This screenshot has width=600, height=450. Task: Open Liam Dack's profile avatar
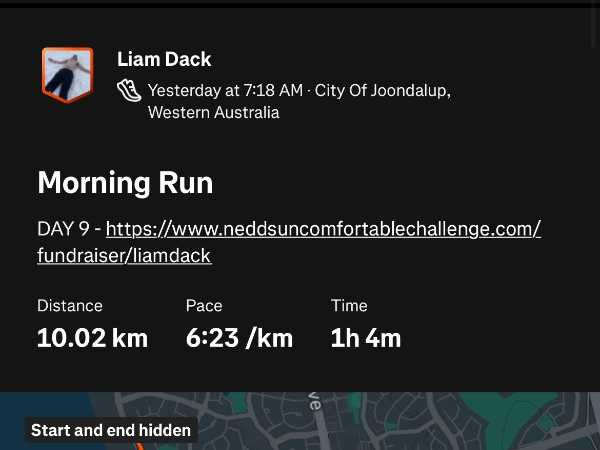pos(67,74)
